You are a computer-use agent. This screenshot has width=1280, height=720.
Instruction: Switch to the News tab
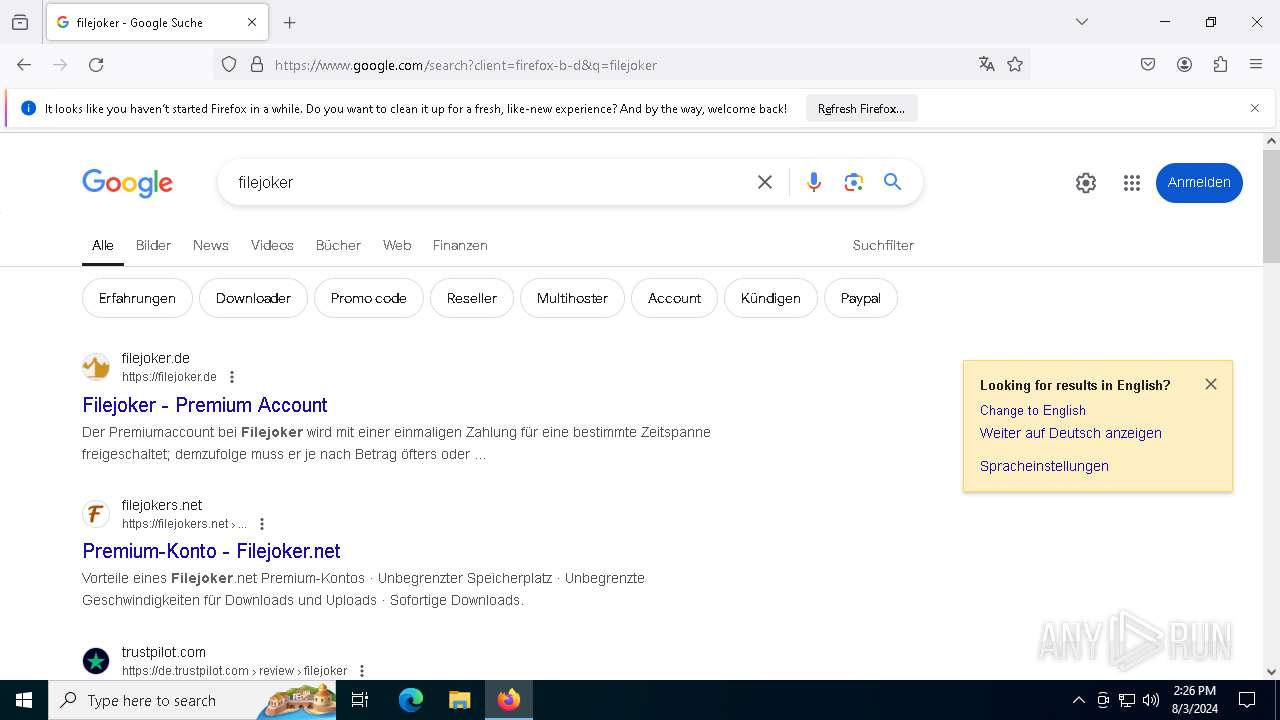coord(211,245)
